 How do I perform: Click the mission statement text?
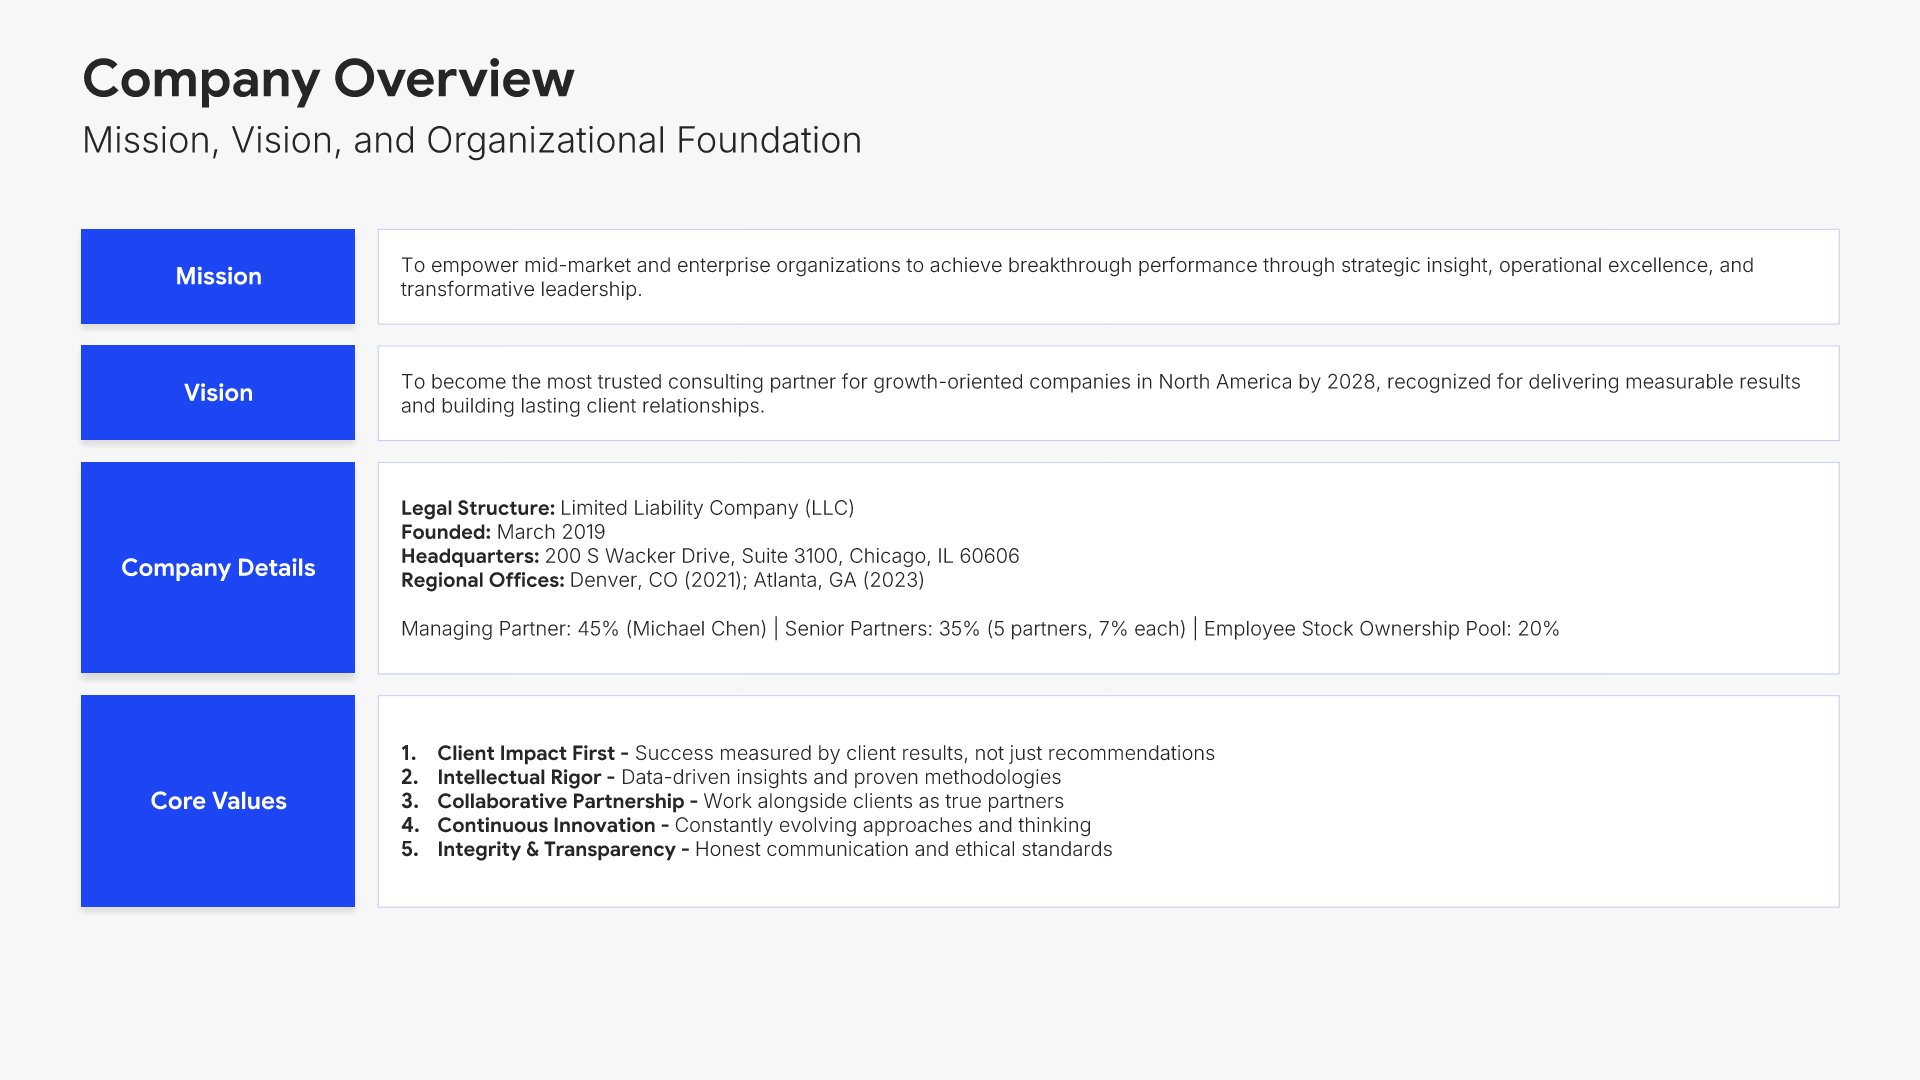pos(1076,277)
